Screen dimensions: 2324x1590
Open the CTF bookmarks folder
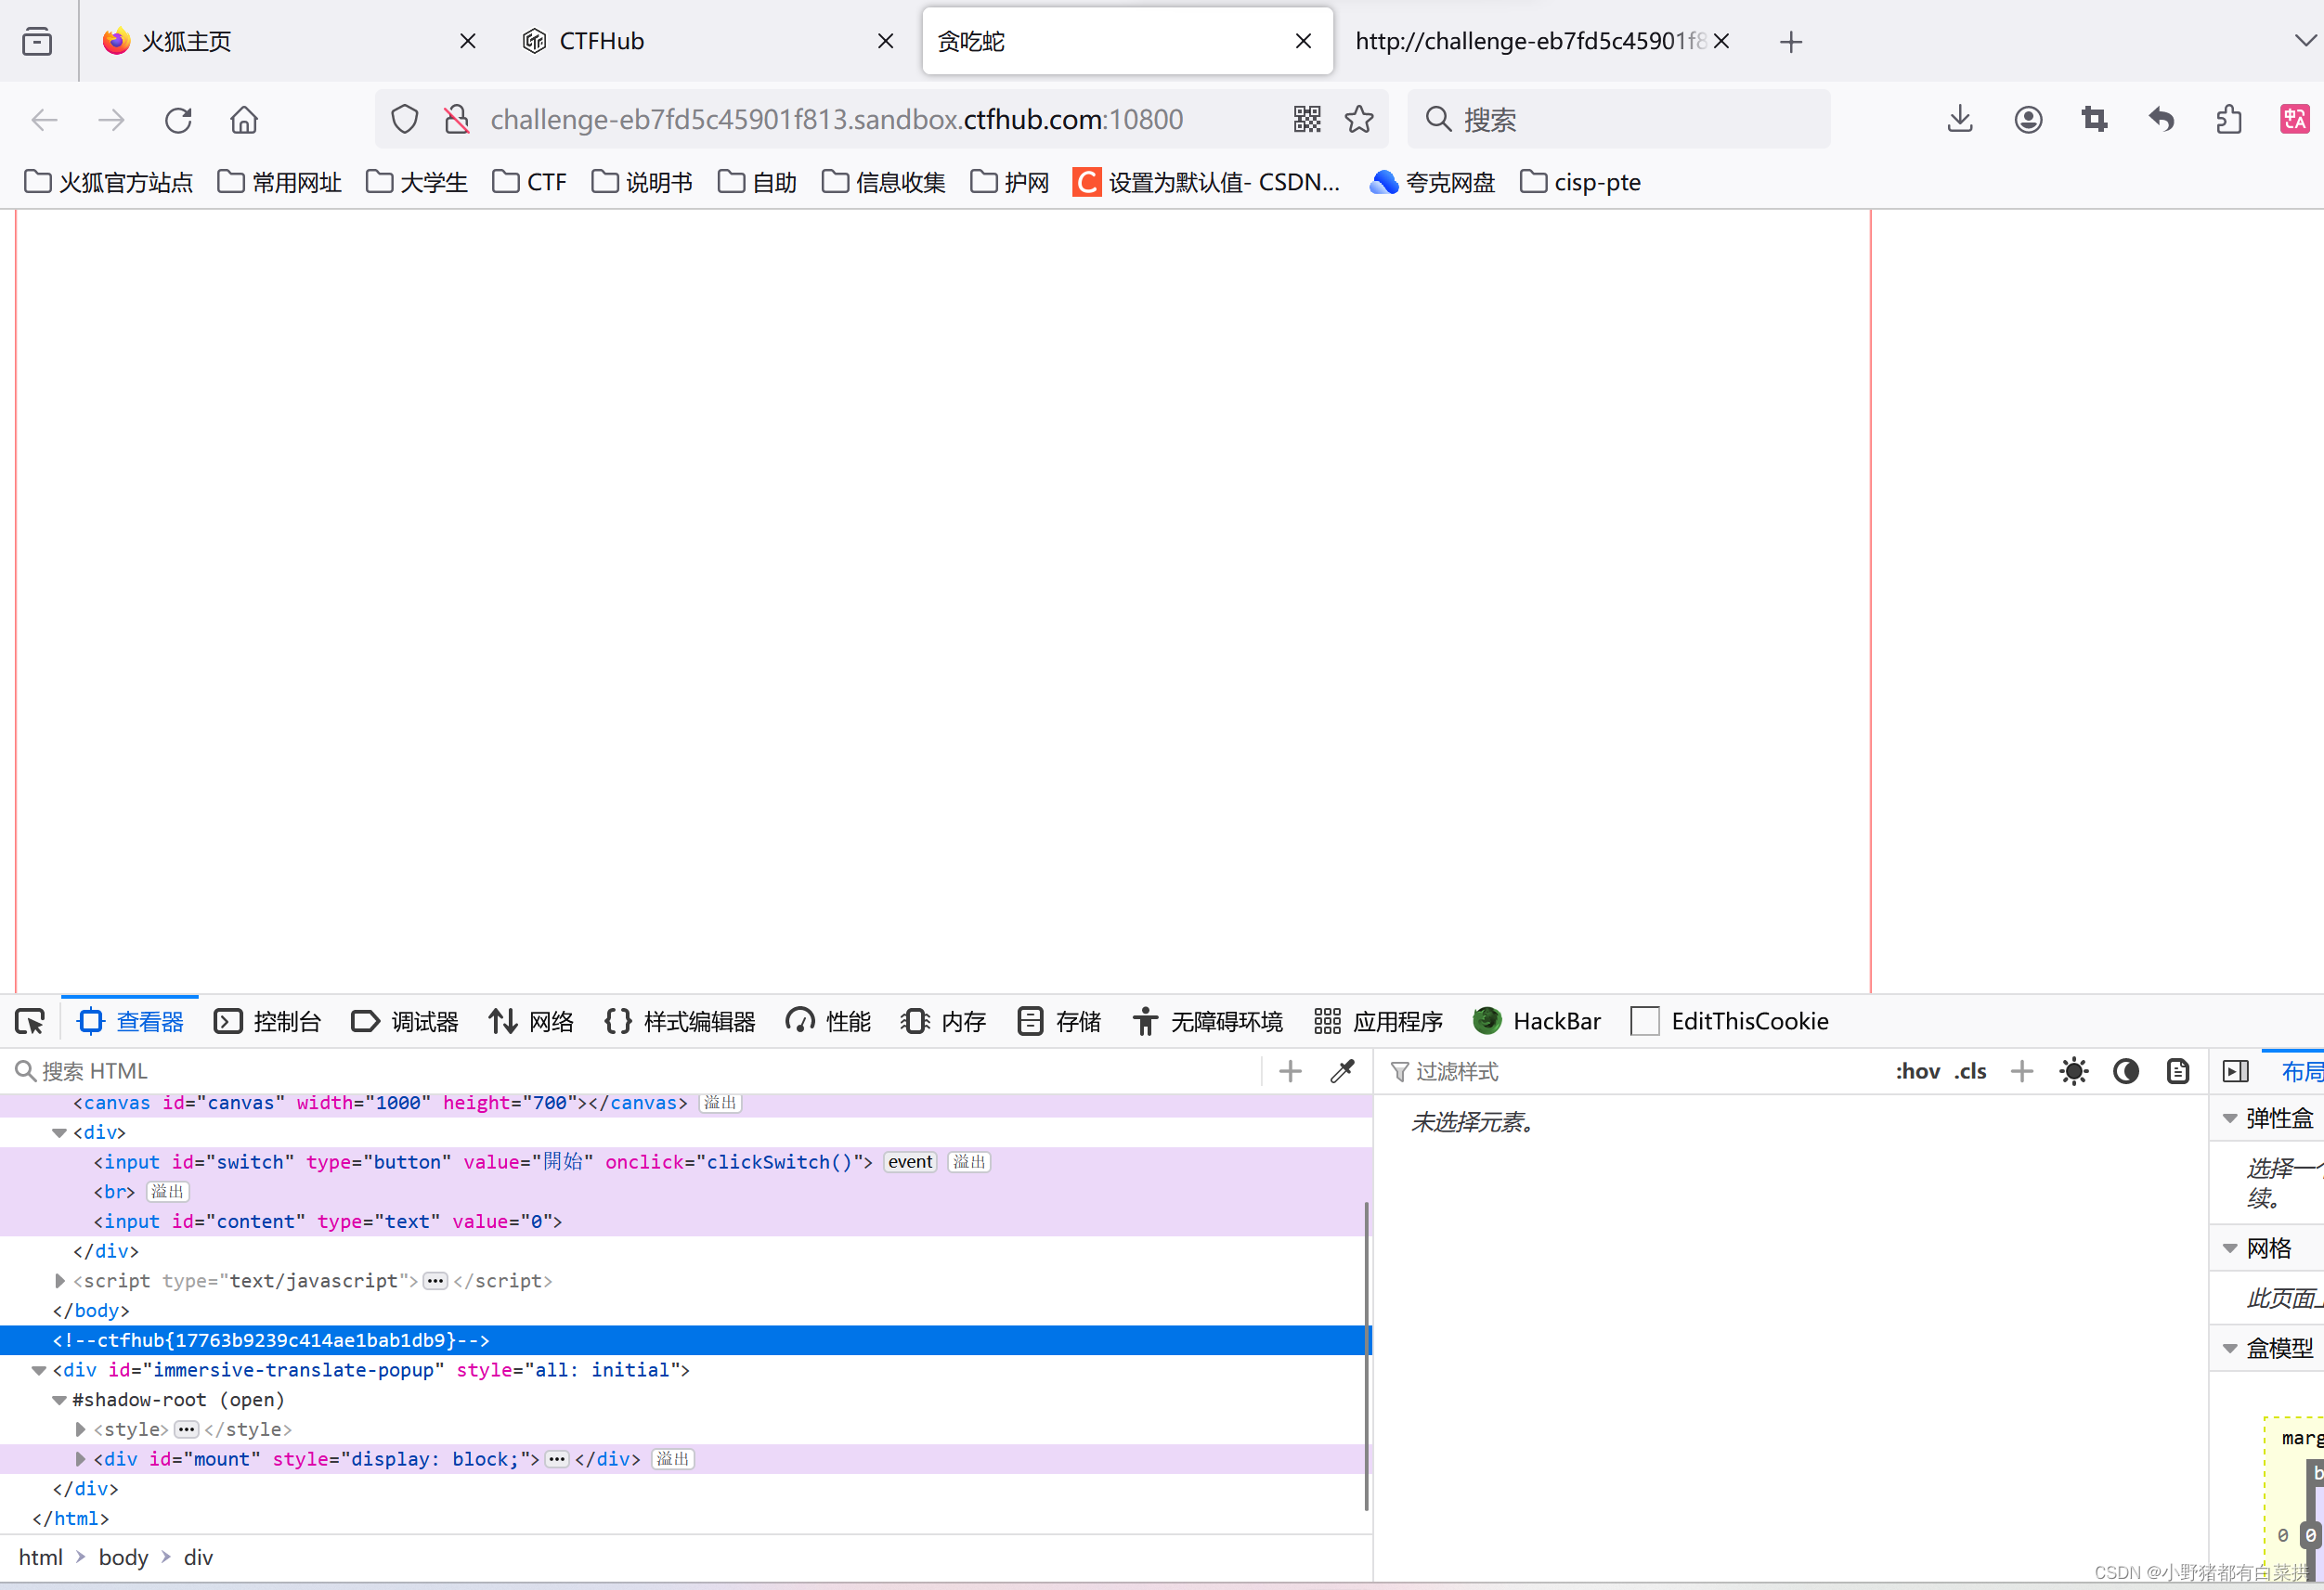pyautogui.click(x=530, y=182)
